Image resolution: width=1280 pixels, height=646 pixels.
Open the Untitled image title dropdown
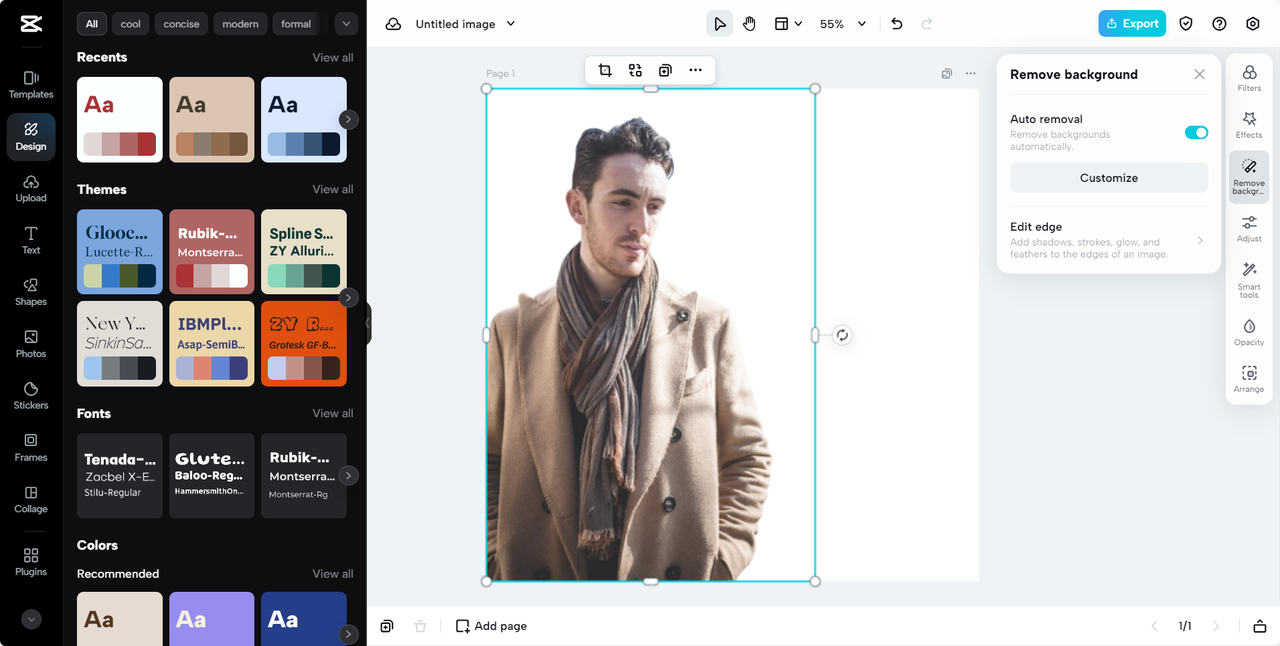pos(466,24)
